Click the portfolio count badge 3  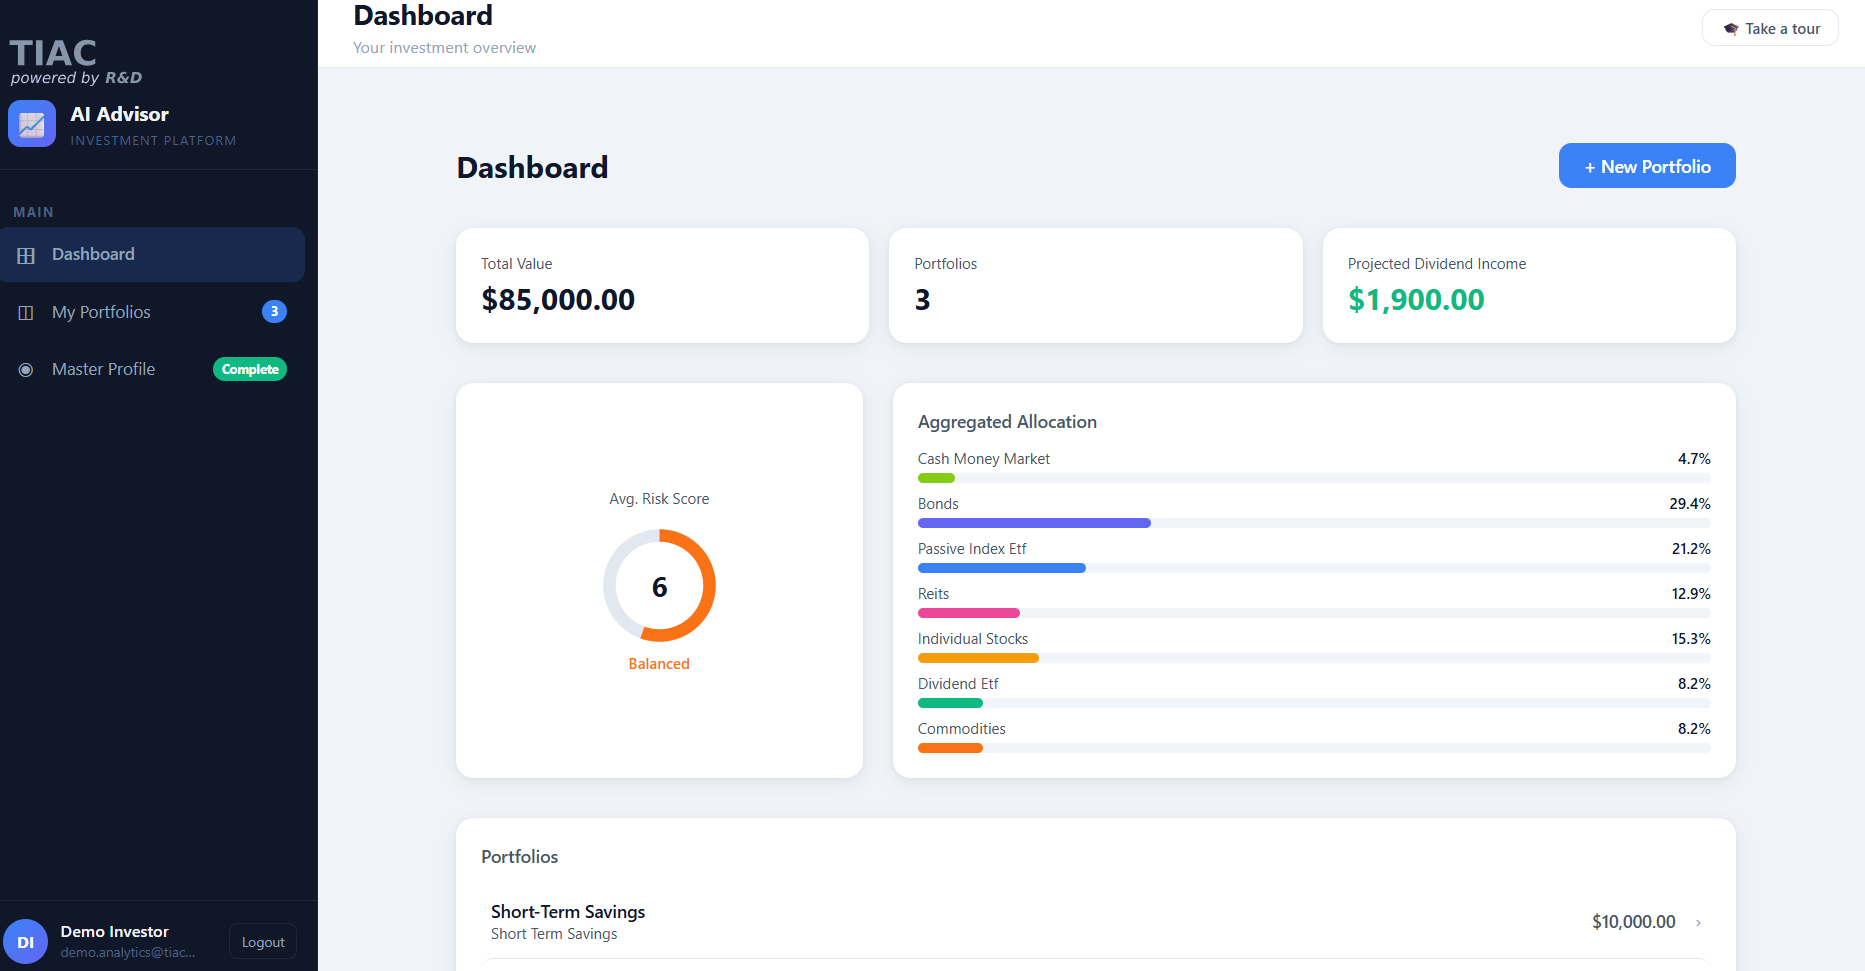click(274, 312)
